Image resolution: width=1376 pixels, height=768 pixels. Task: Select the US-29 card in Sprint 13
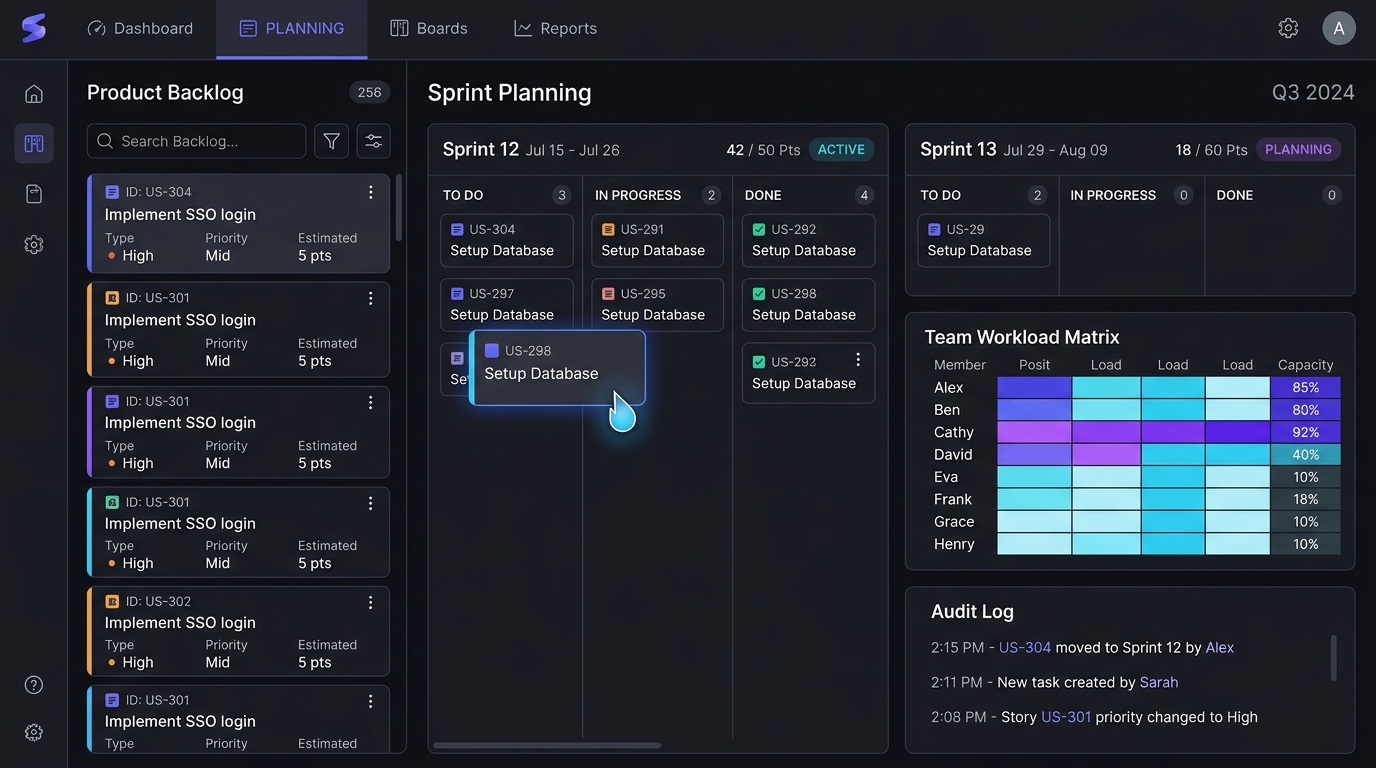pos(984,240)
